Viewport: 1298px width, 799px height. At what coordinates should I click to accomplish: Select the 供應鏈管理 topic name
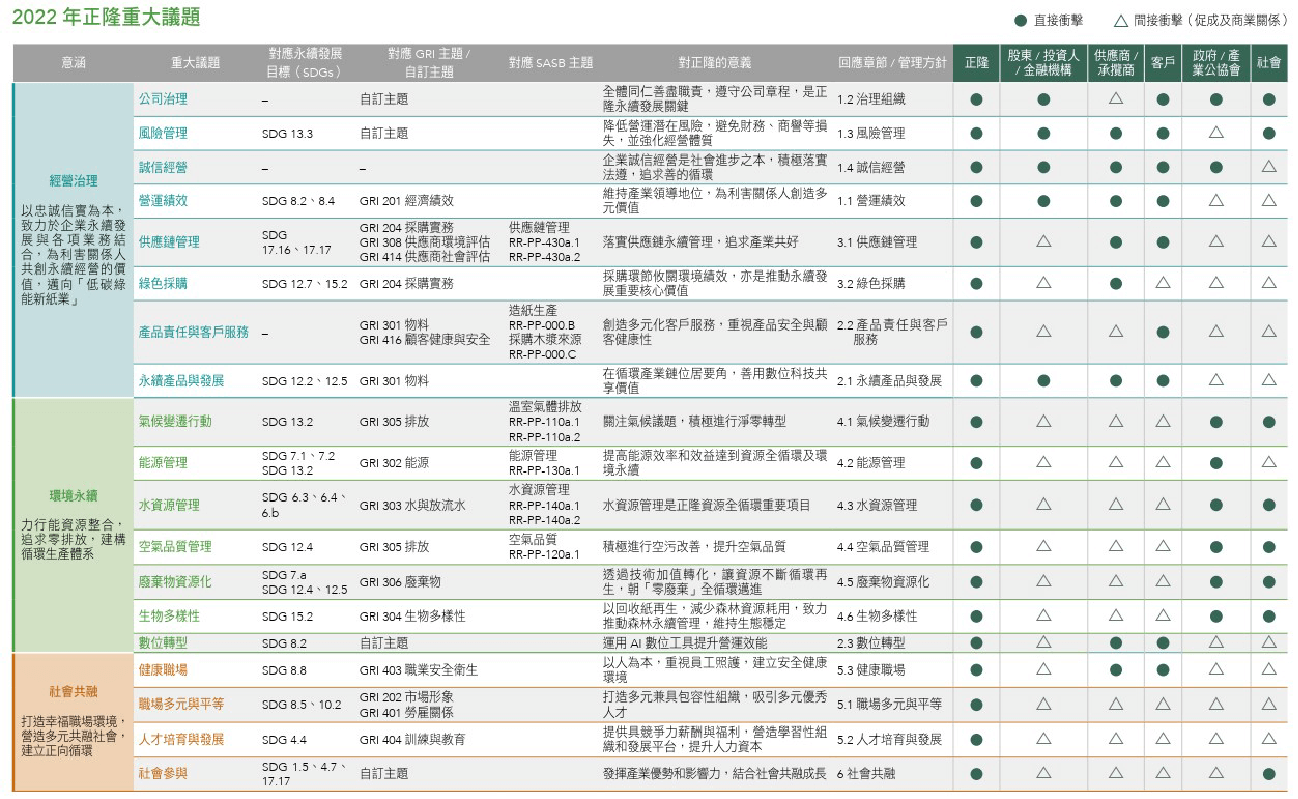(x=169, y=241)
